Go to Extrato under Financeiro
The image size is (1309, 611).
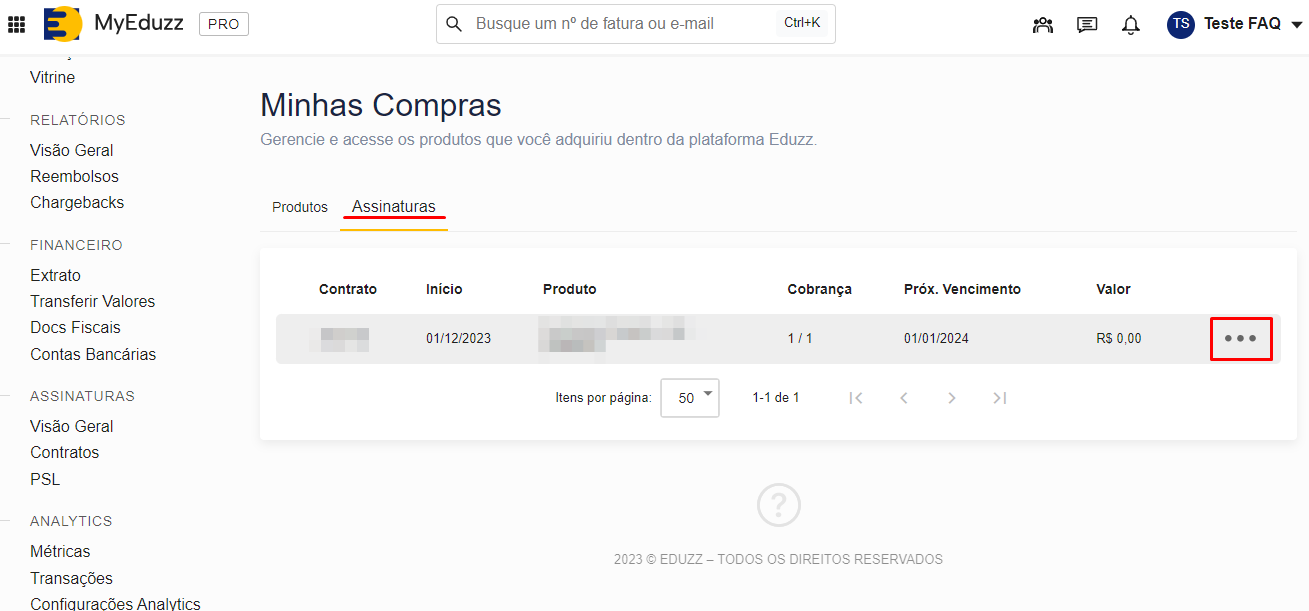point(55,275)
